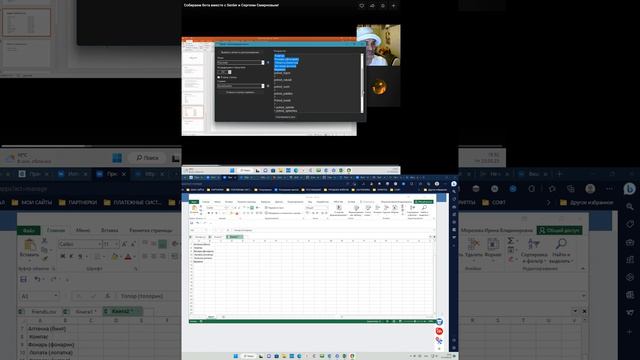Viewport: 640px width, 360px height.
Task: Open the "Другое избранное" bookmarks folder
Action: pos(437,190)
